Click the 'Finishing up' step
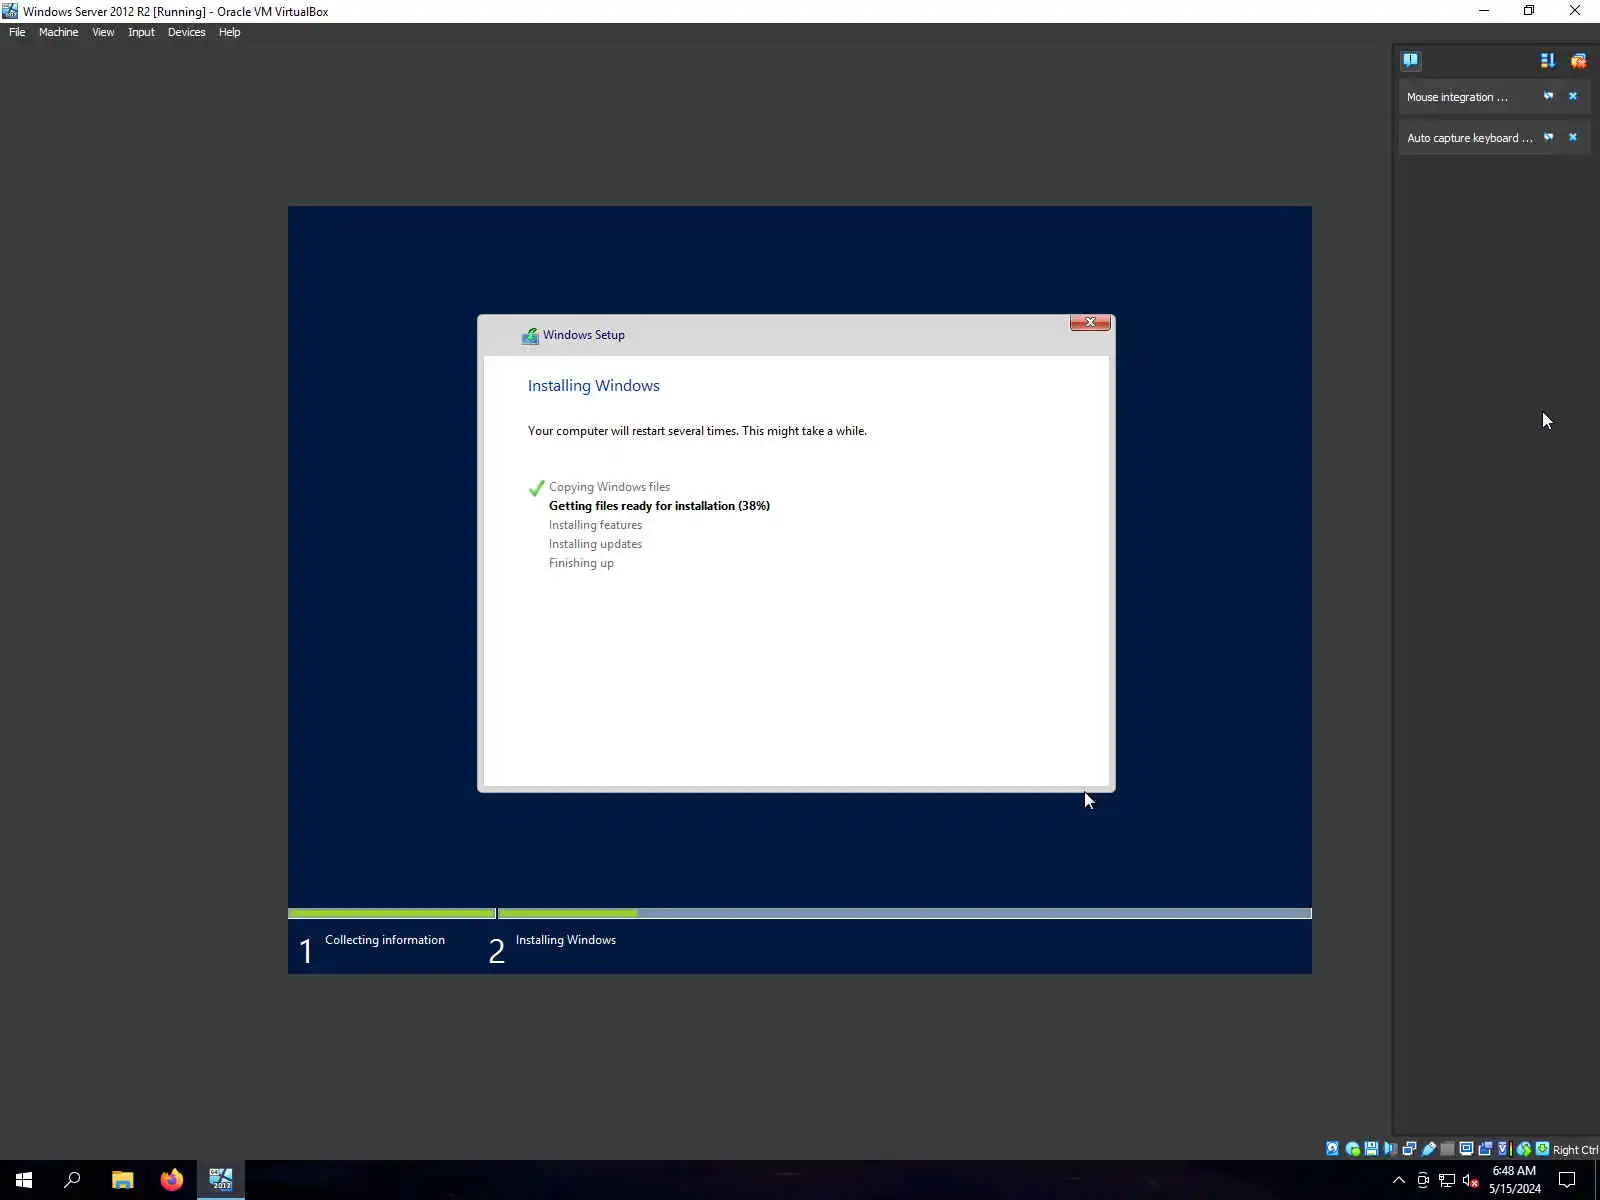Viewport: 1600px width, 1200px height. [x=581, y=563]
